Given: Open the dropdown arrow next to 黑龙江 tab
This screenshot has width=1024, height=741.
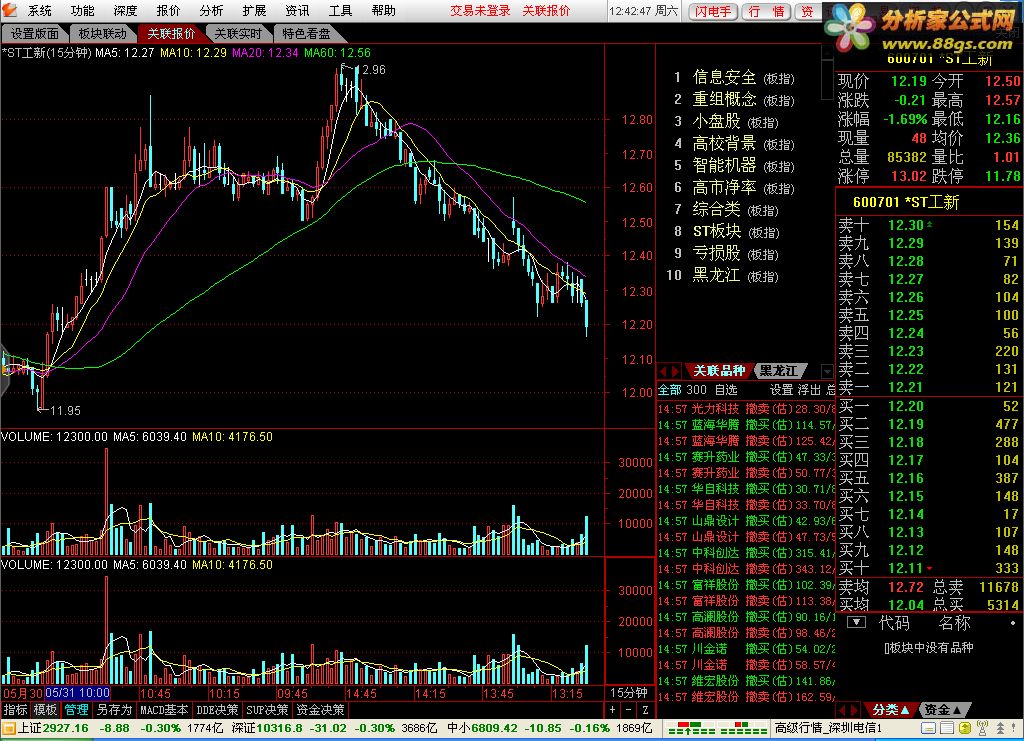Looking at the screenshot, I should (827, 371).
